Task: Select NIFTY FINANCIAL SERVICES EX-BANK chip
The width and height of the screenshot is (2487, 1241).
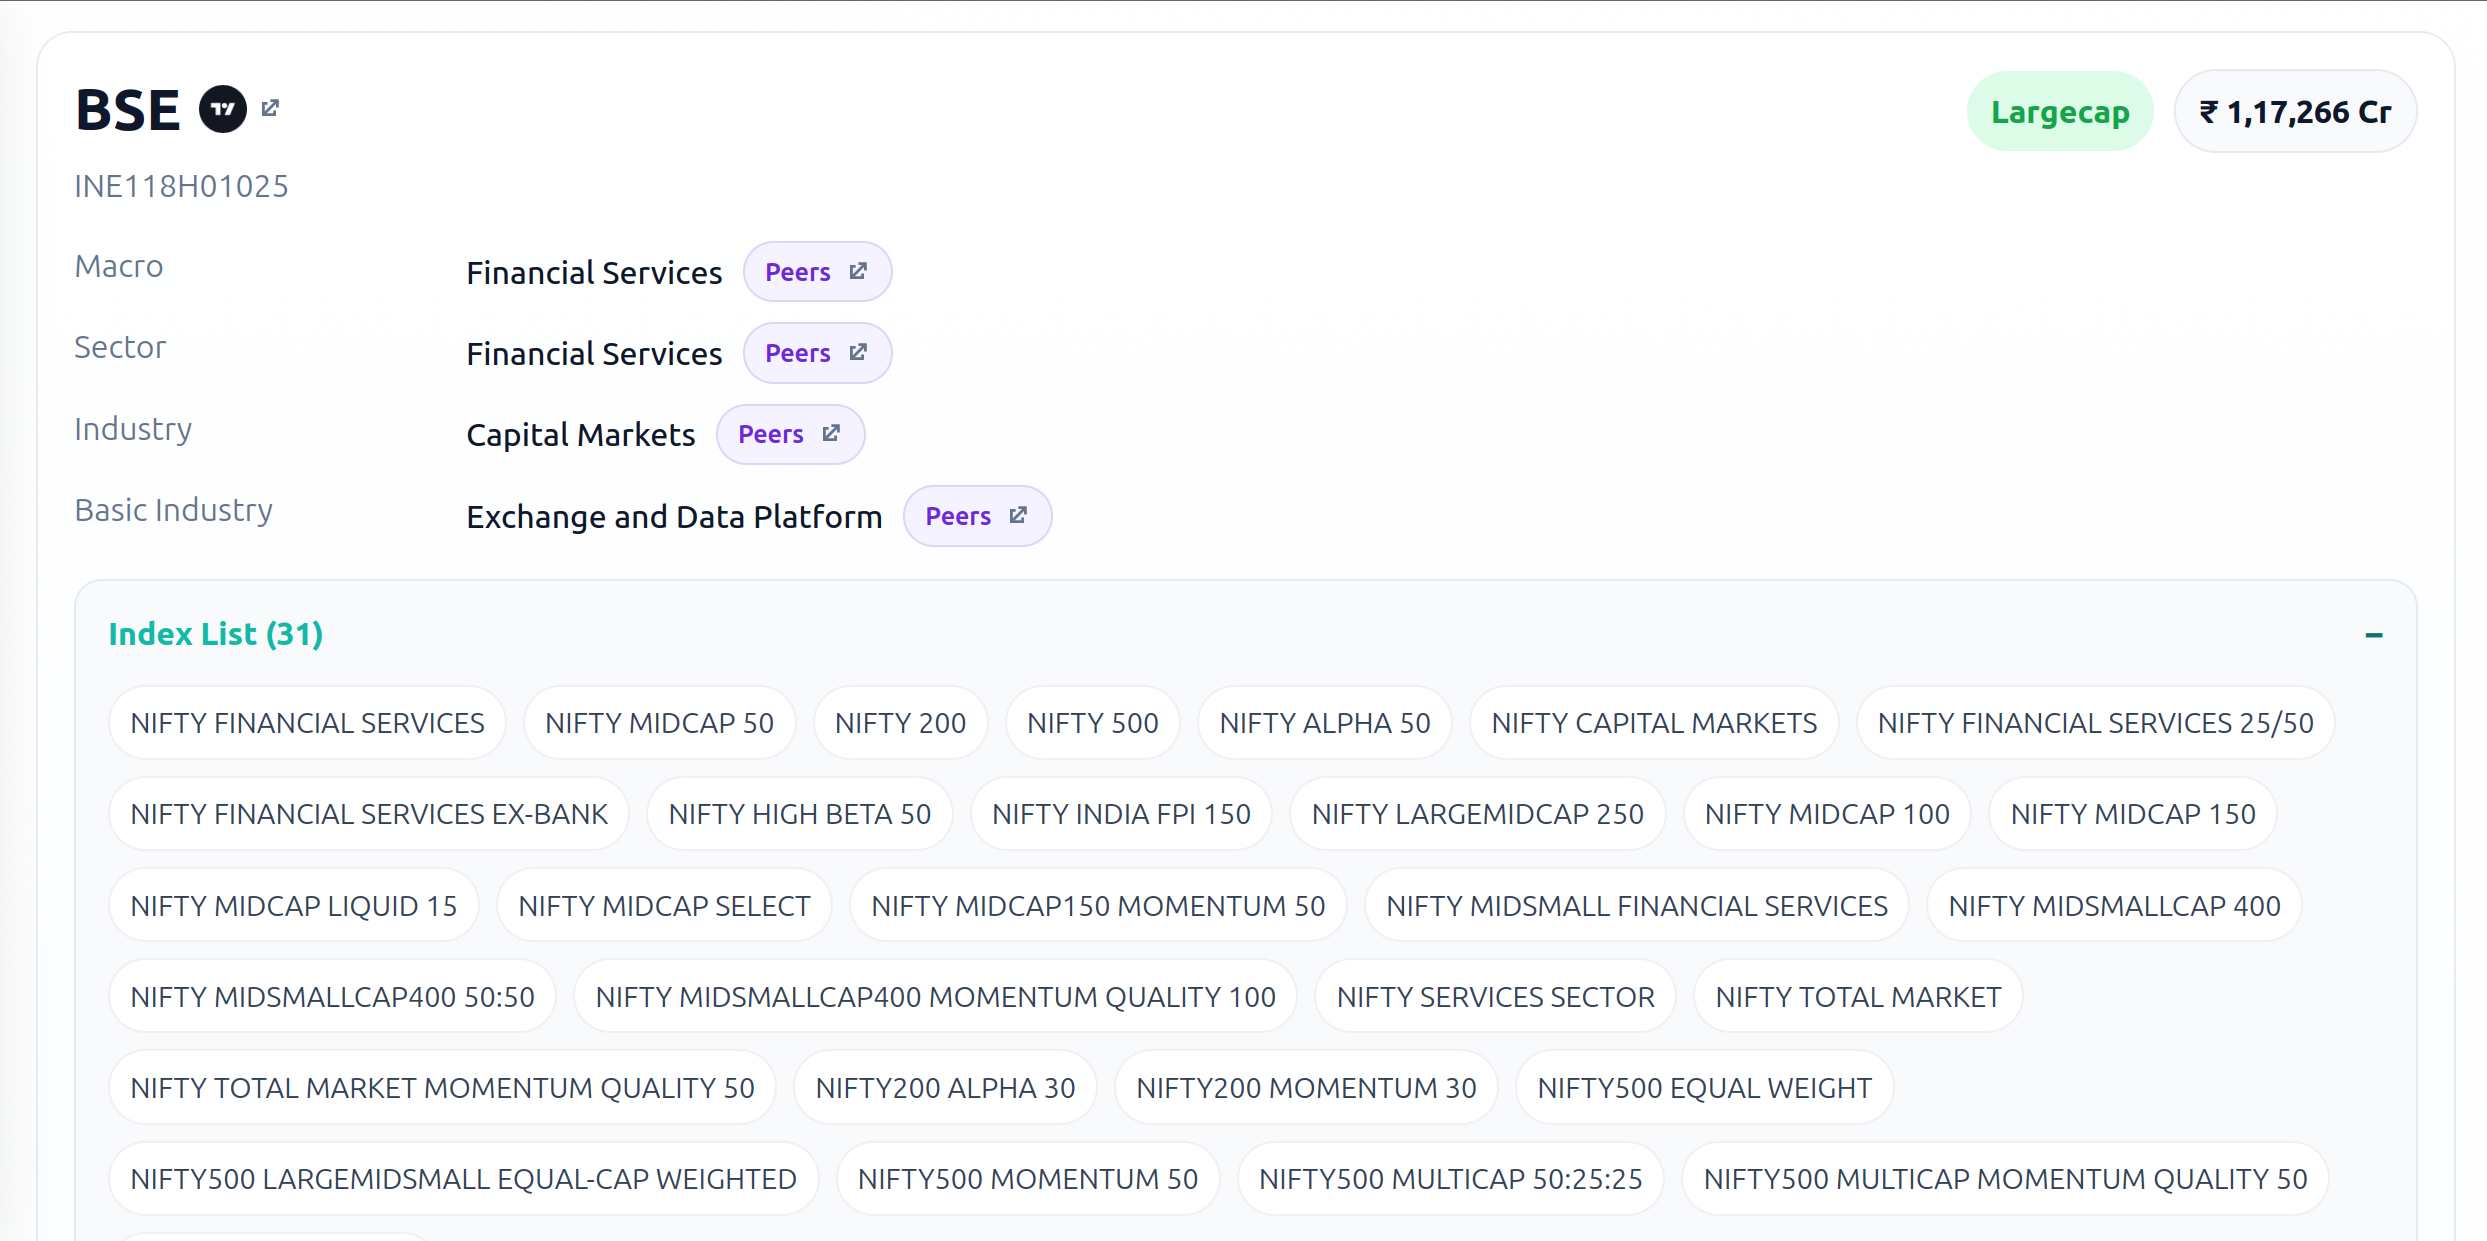Action: coord(369,814)
